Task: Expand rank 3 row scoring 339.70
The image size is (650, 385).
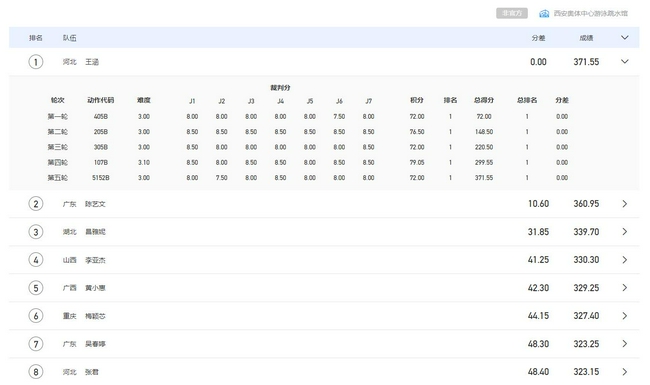Action: (625, 232)
